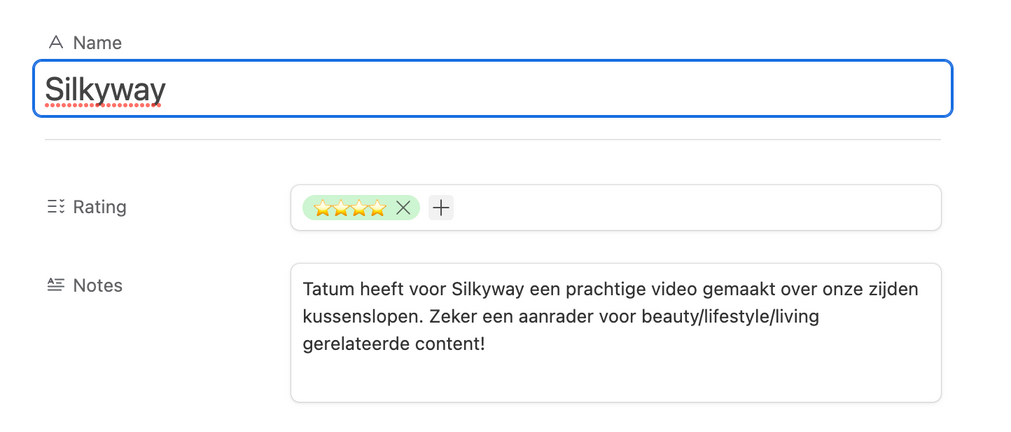The height and width of the screenshot is (432, 1011).
Task: Select the green four-star rating tag
Action: (x=349, y=208)
